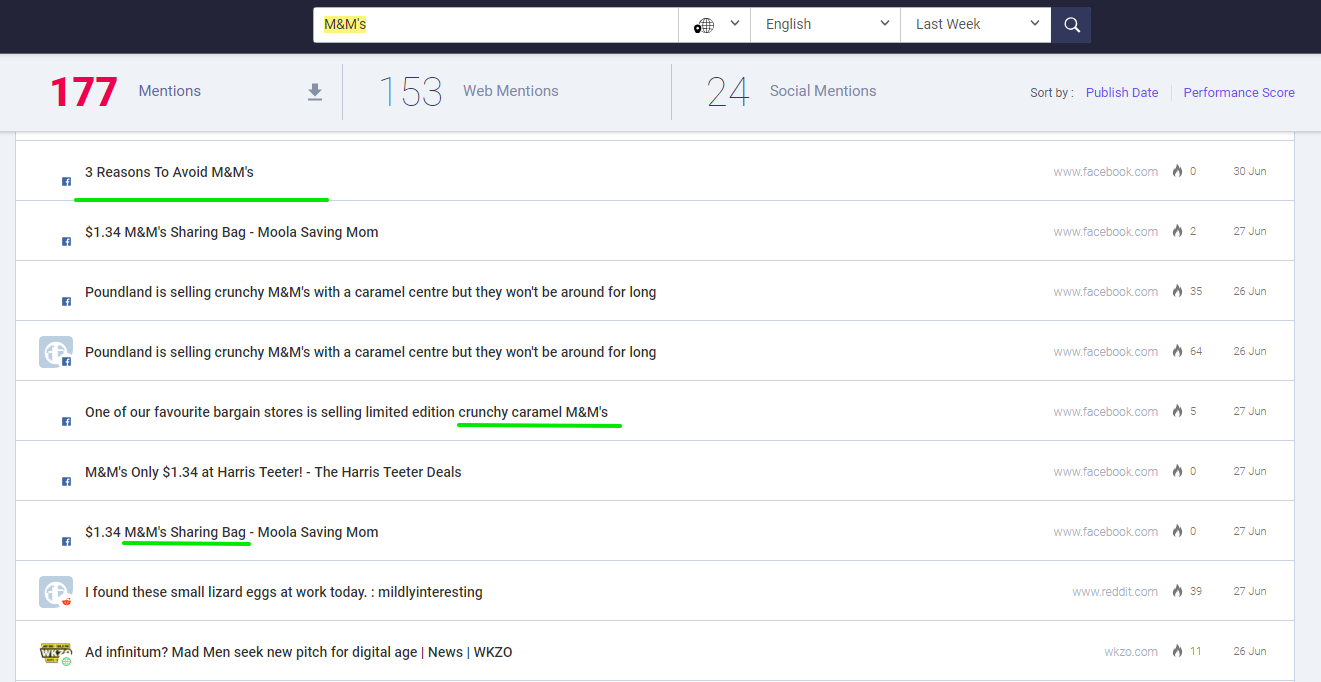This screenshot has height=682, width=1321.
Task: Open the Last Week time range dropdown
Action: tap(975, 24)
